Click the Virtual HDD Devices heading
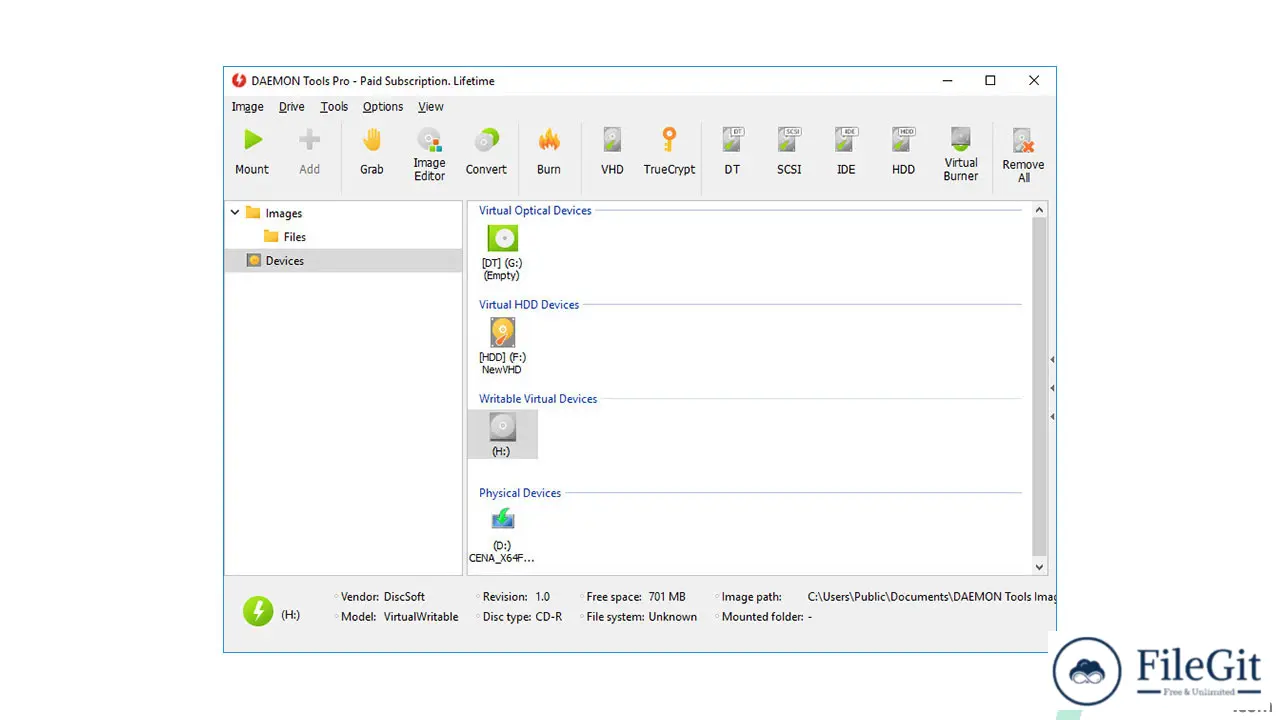 pos(529,305)
